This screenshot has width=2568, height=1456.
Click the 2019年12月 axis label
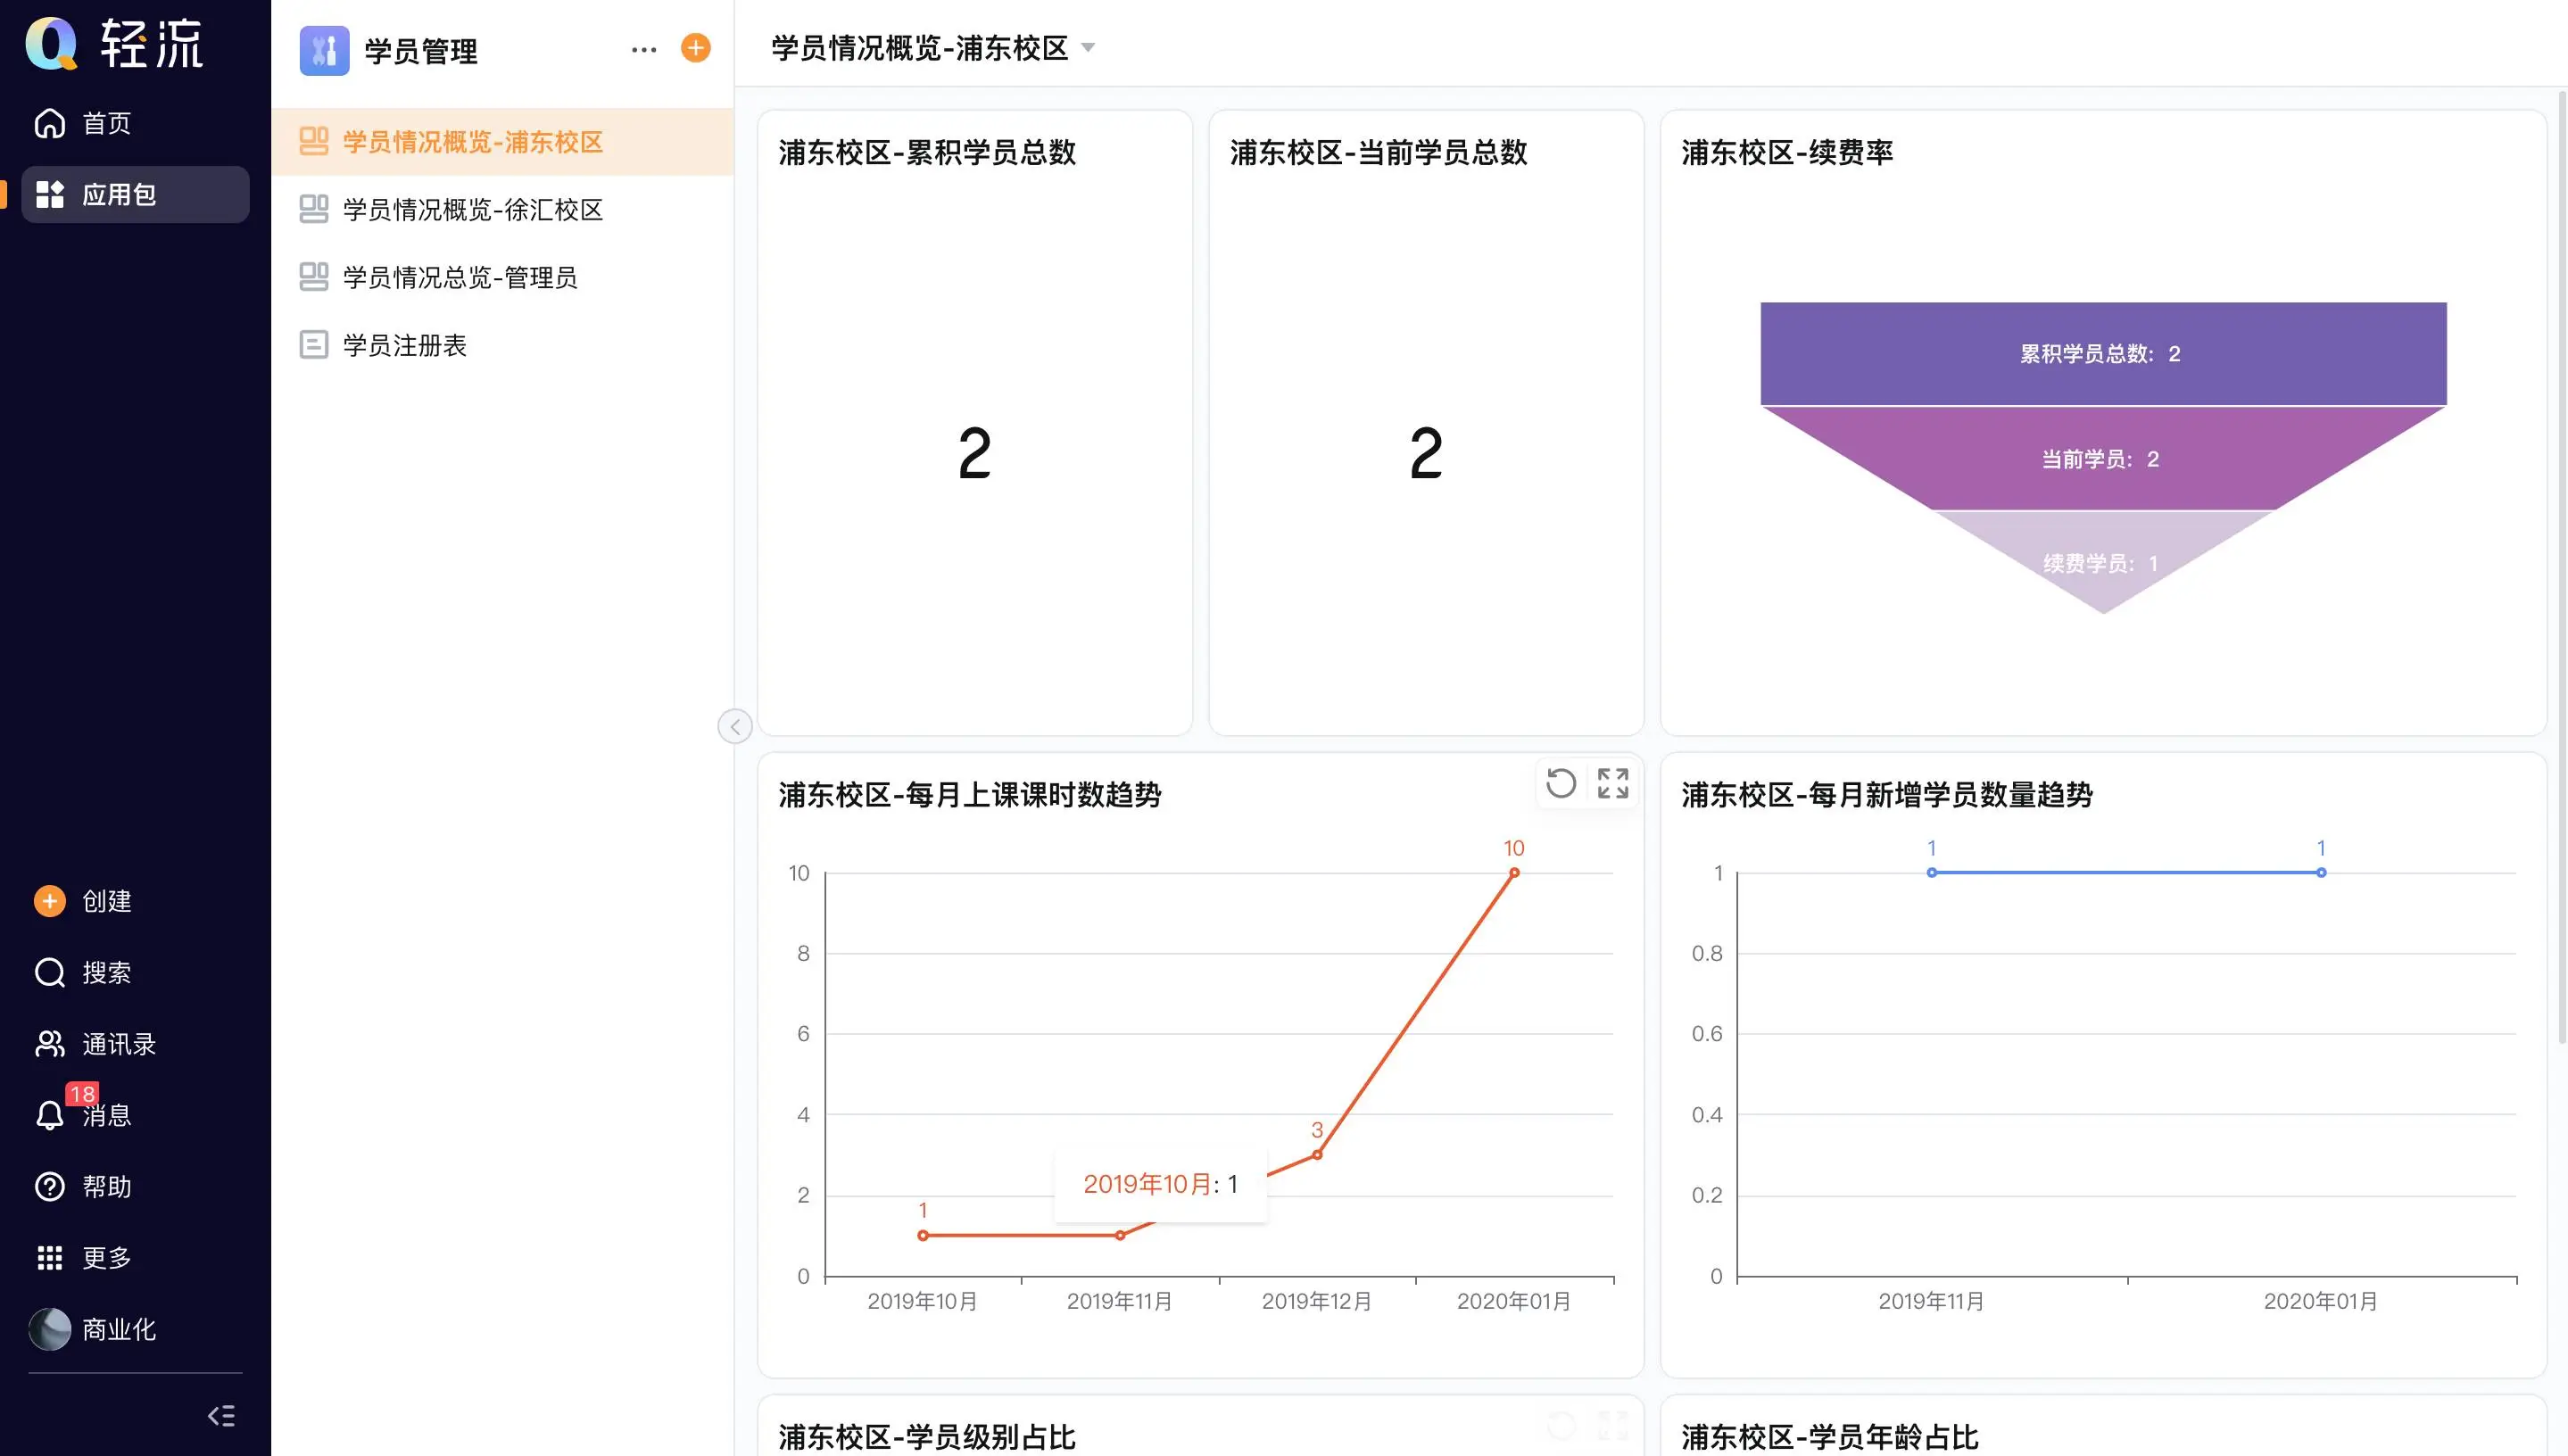[1316, 1301]
